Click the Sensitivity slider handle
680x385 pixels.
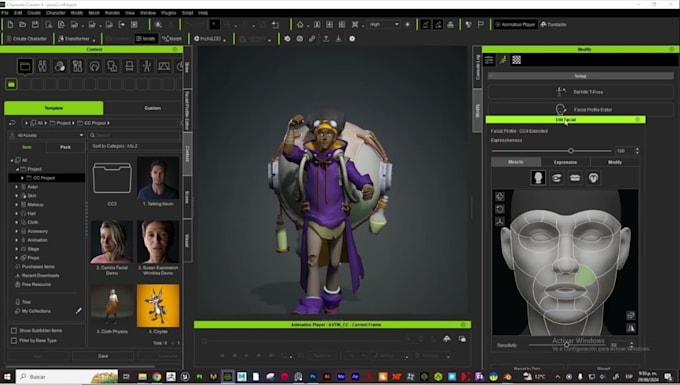566,346
